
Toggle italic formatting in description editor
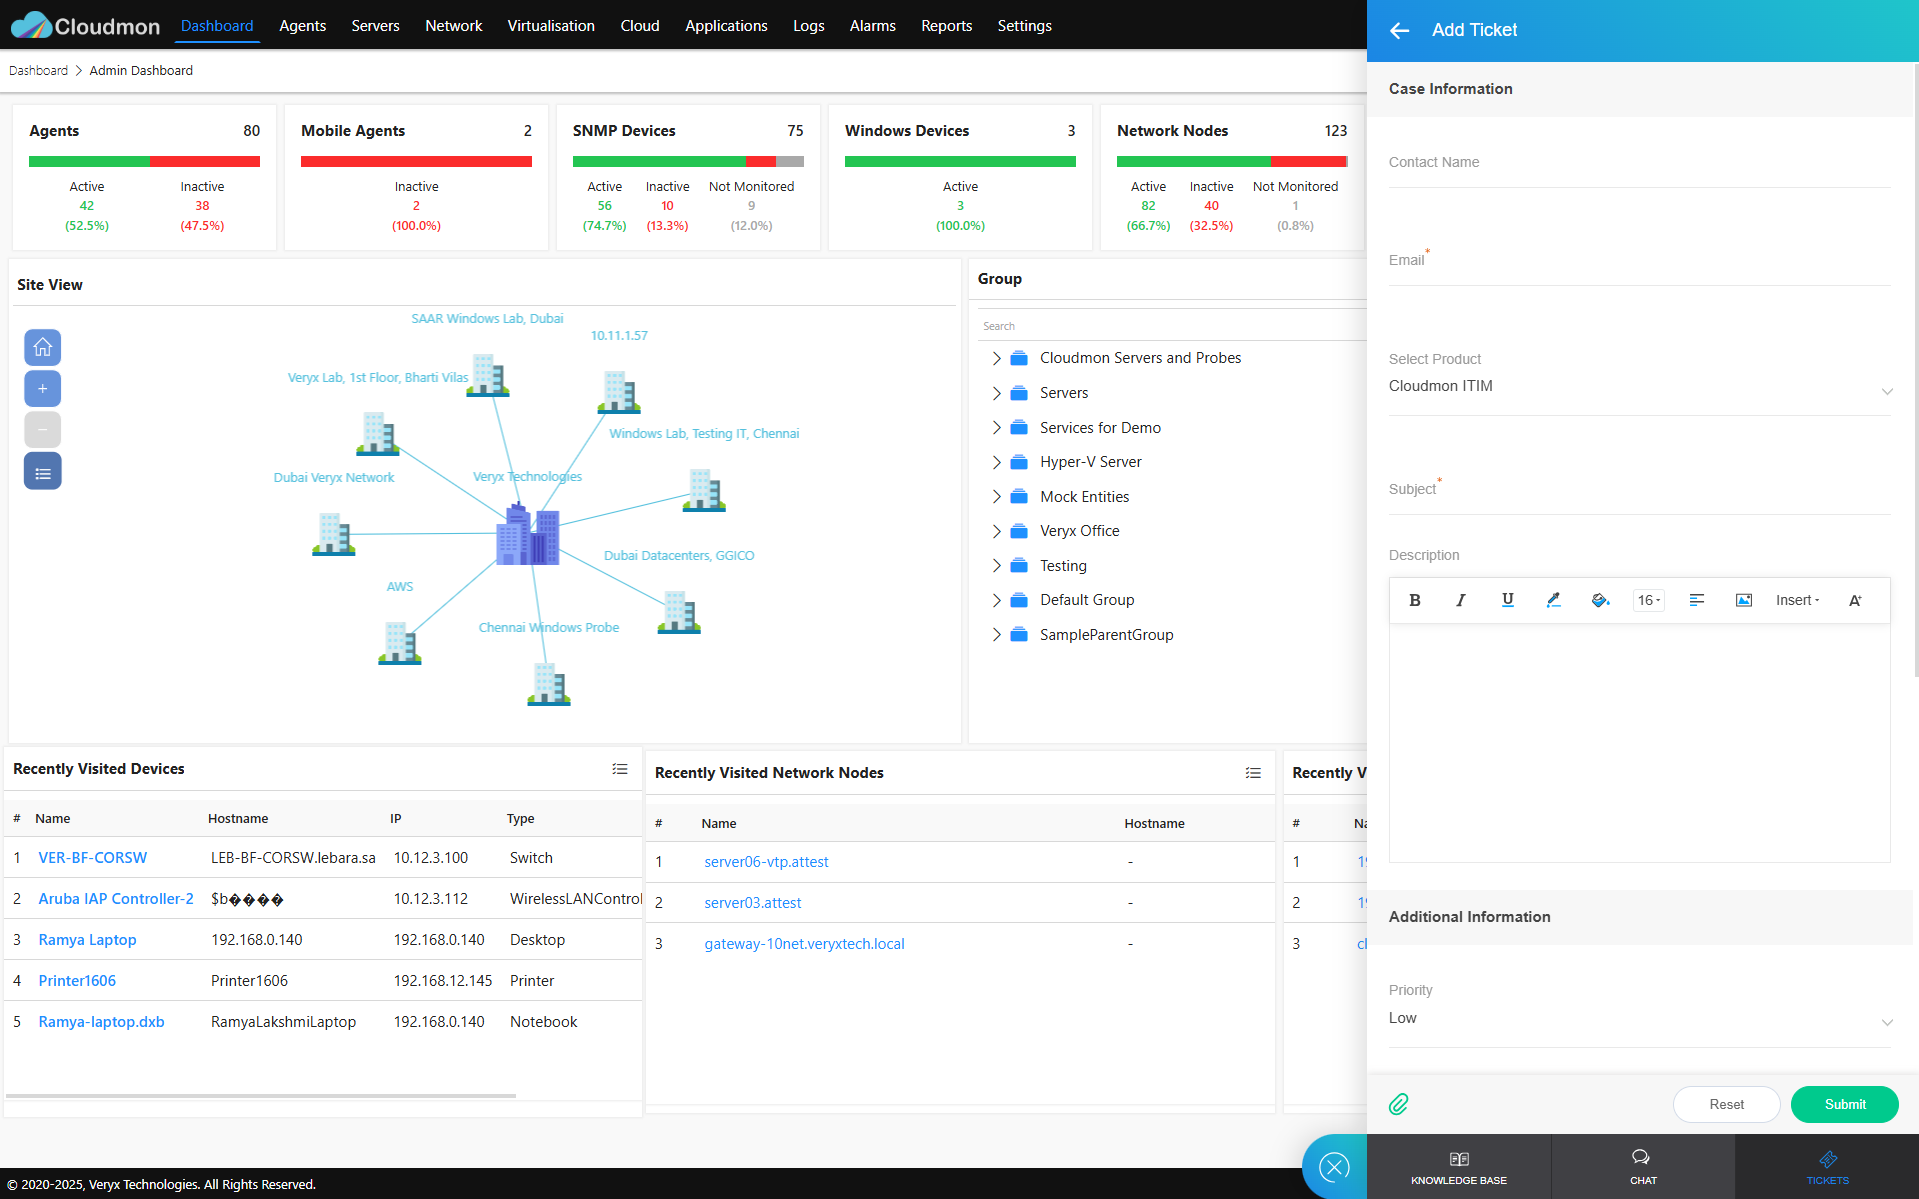pos(1461,600)
